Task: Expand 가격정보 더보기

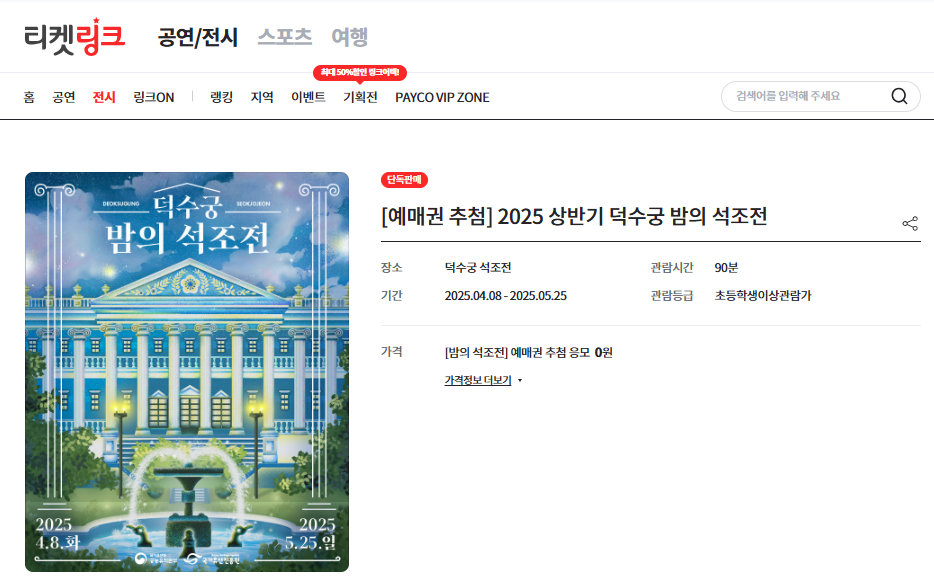Action: (x=483, y=380)
